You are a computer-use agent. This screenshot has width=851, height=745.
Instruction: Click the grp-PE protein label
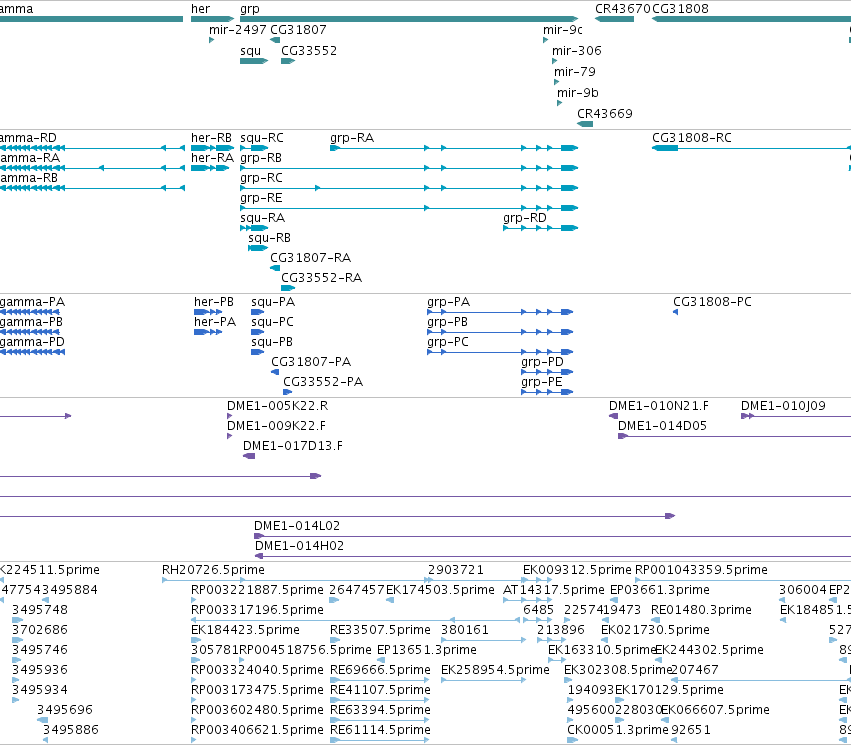pos(542,382)
